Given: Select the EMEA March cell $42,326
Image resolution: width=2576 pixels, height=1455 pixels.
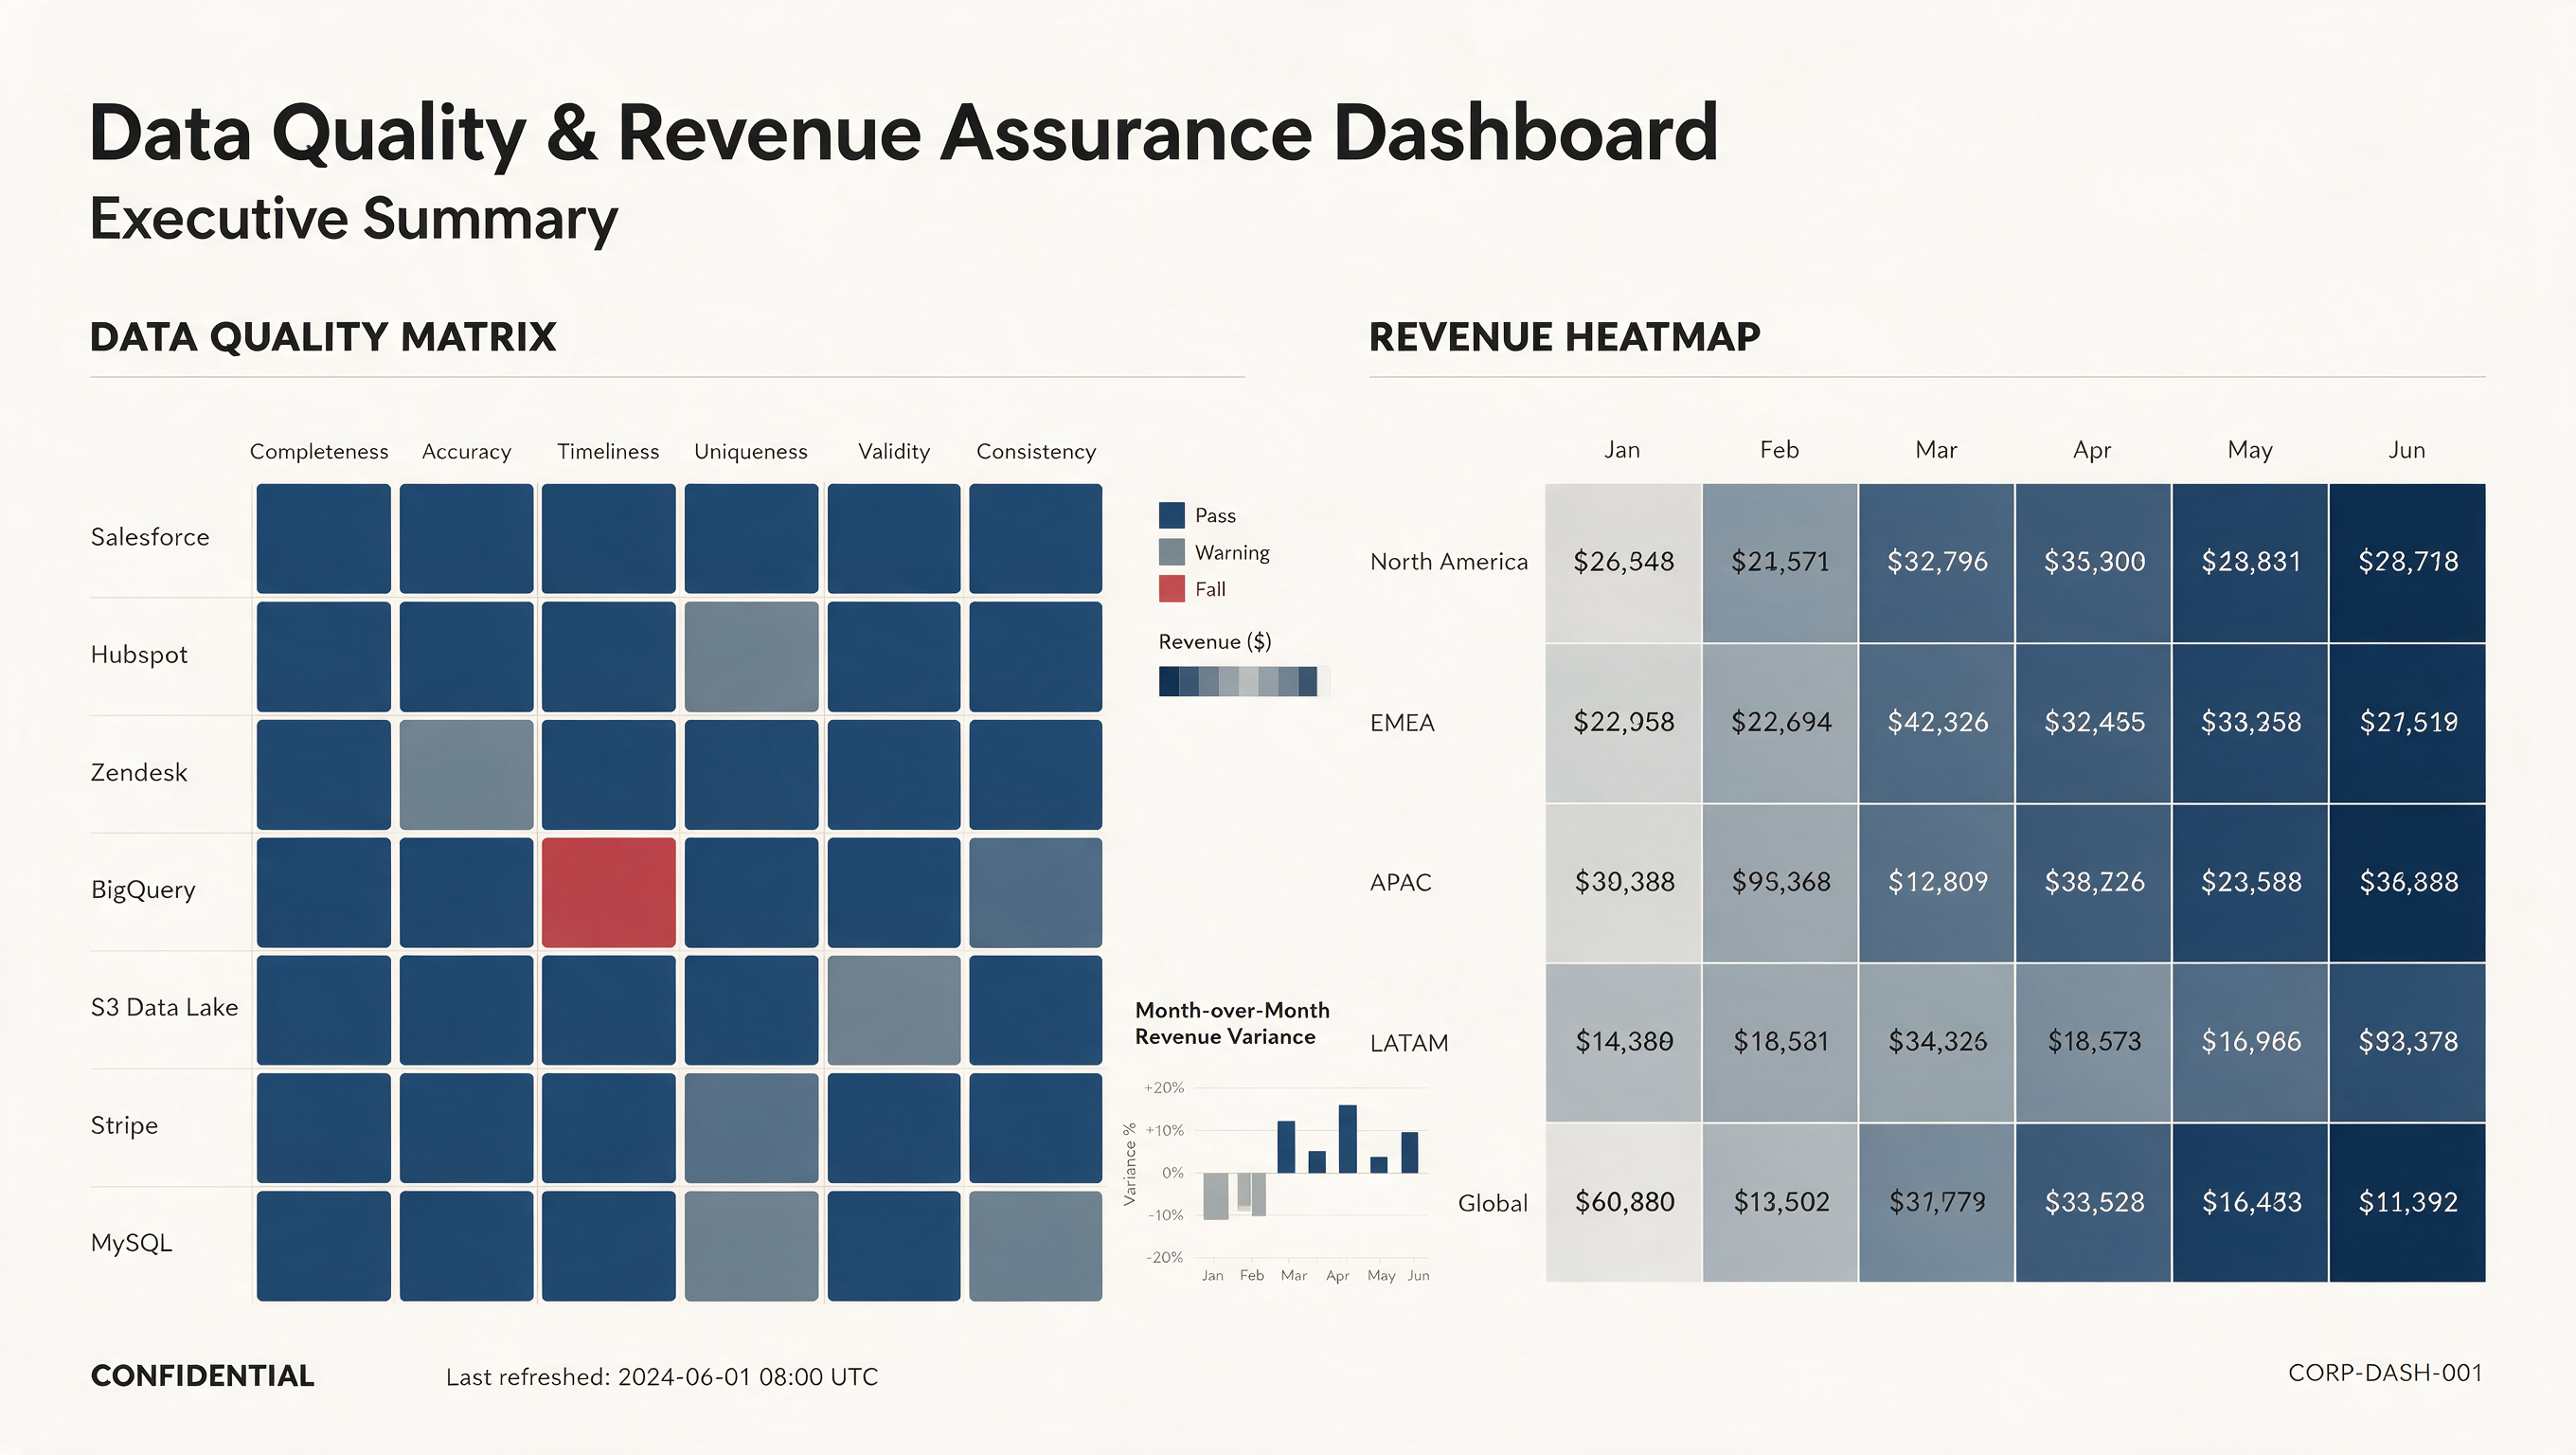Looking at the screenshot, I should (x=1937, y=723).
